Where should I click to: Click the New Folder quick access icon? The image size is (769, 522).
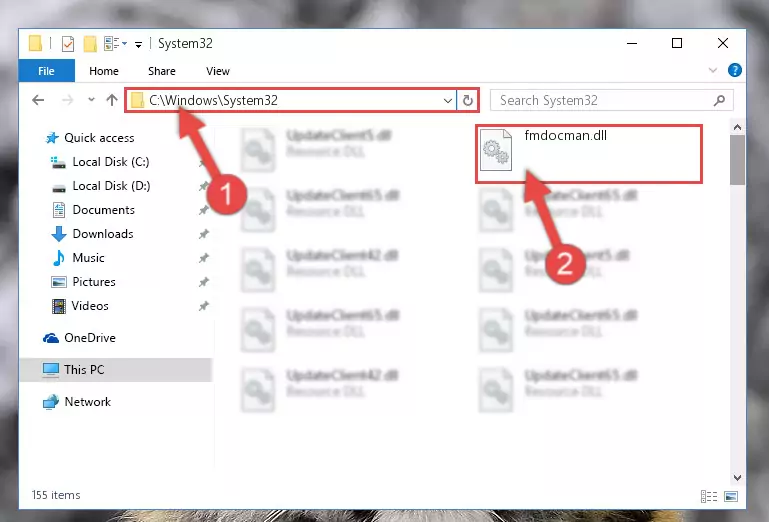pos(90,44)
